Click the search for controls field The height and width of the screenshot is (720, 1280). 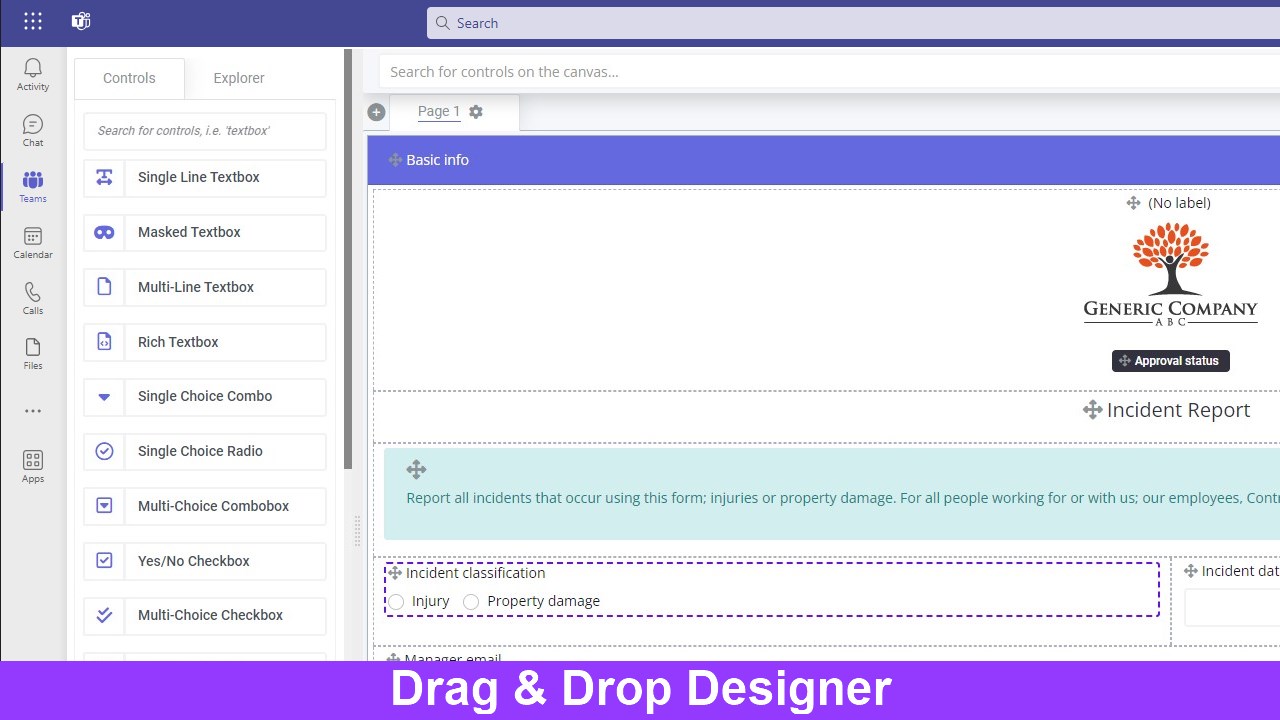point(205,131)
